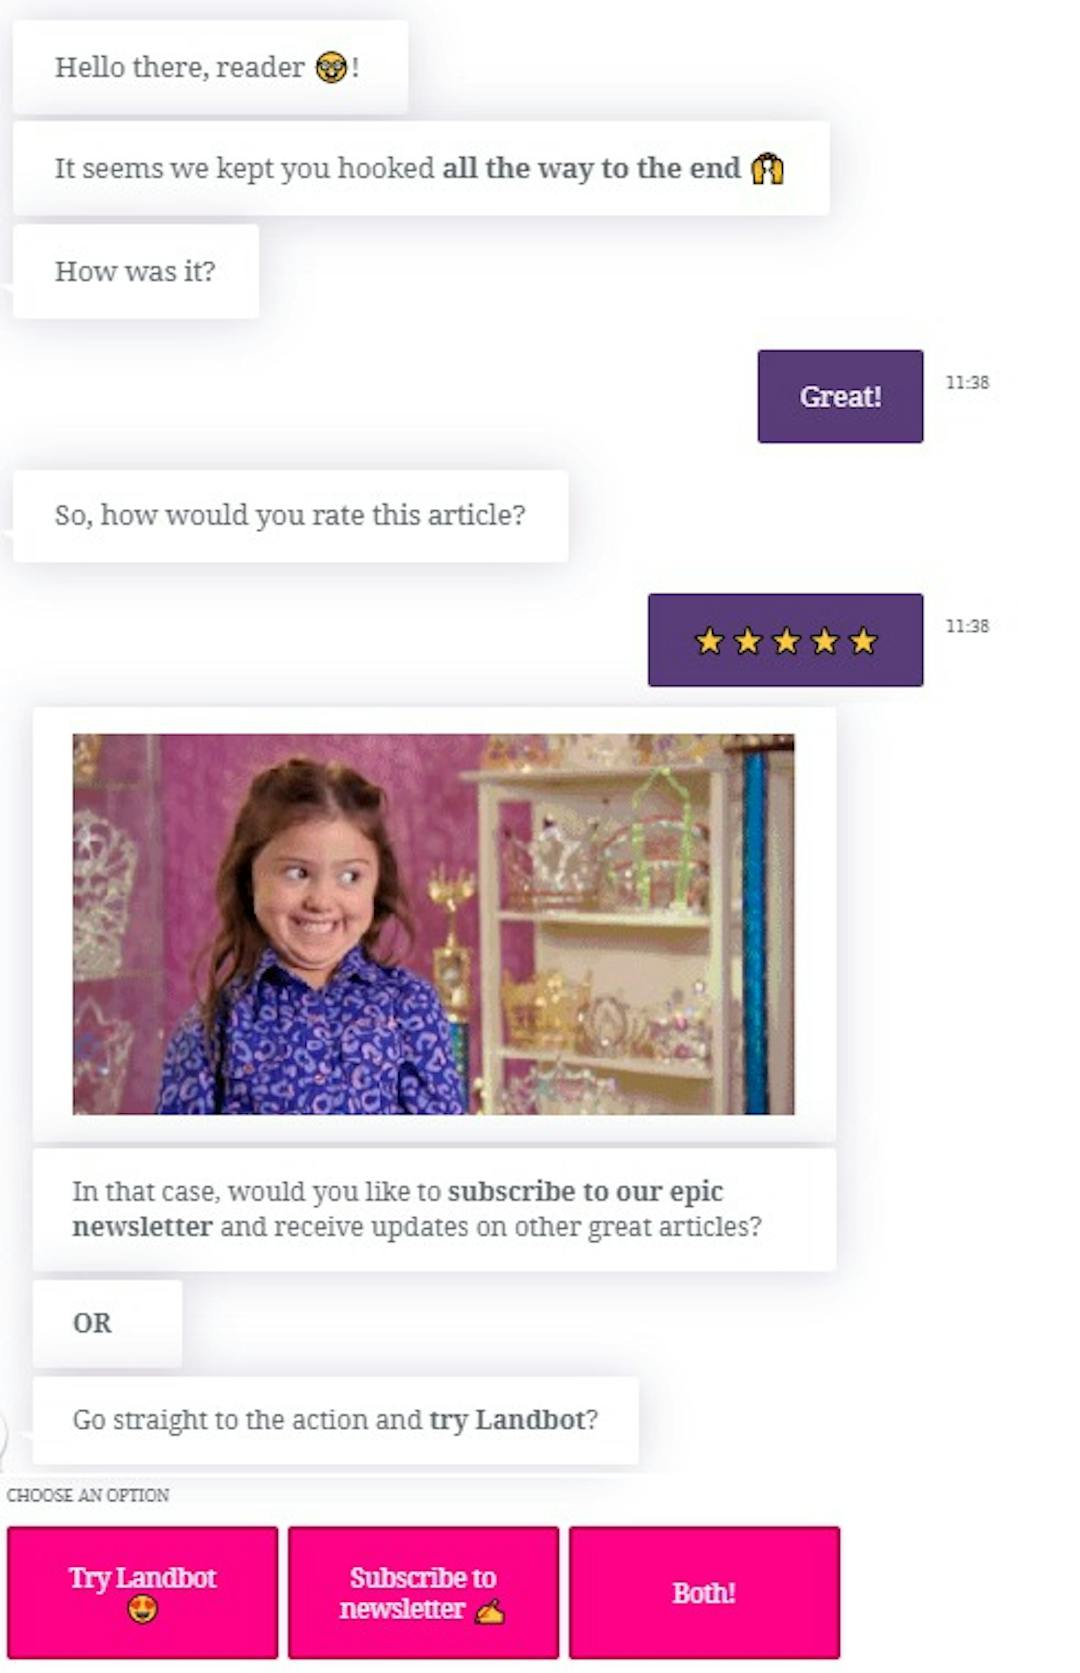Click the second star in the rating
1080x1673 pixels.
[748, 641]
